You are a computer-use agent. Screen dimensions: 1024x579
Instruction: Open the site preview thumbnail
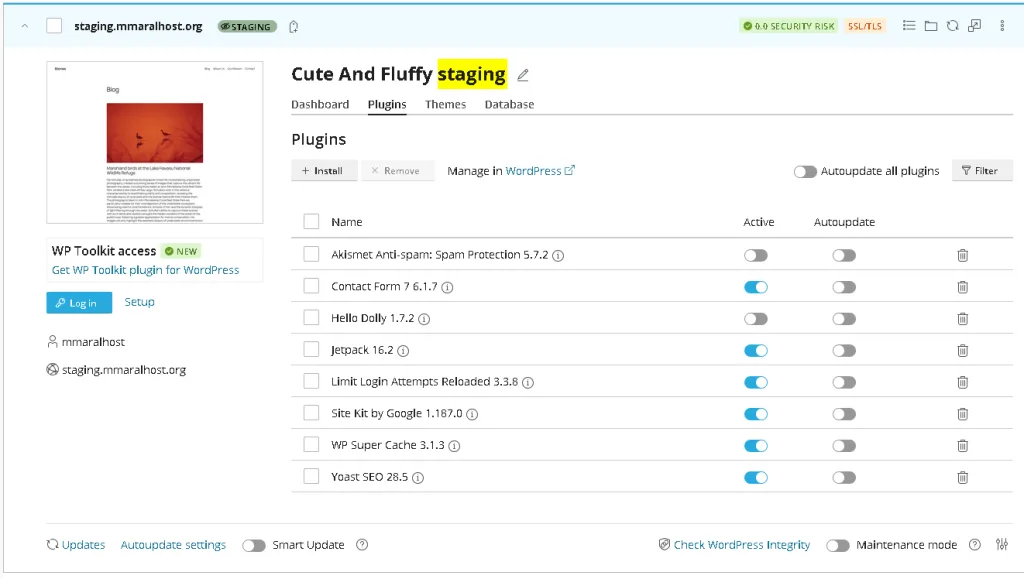click(x=155, y=142)
